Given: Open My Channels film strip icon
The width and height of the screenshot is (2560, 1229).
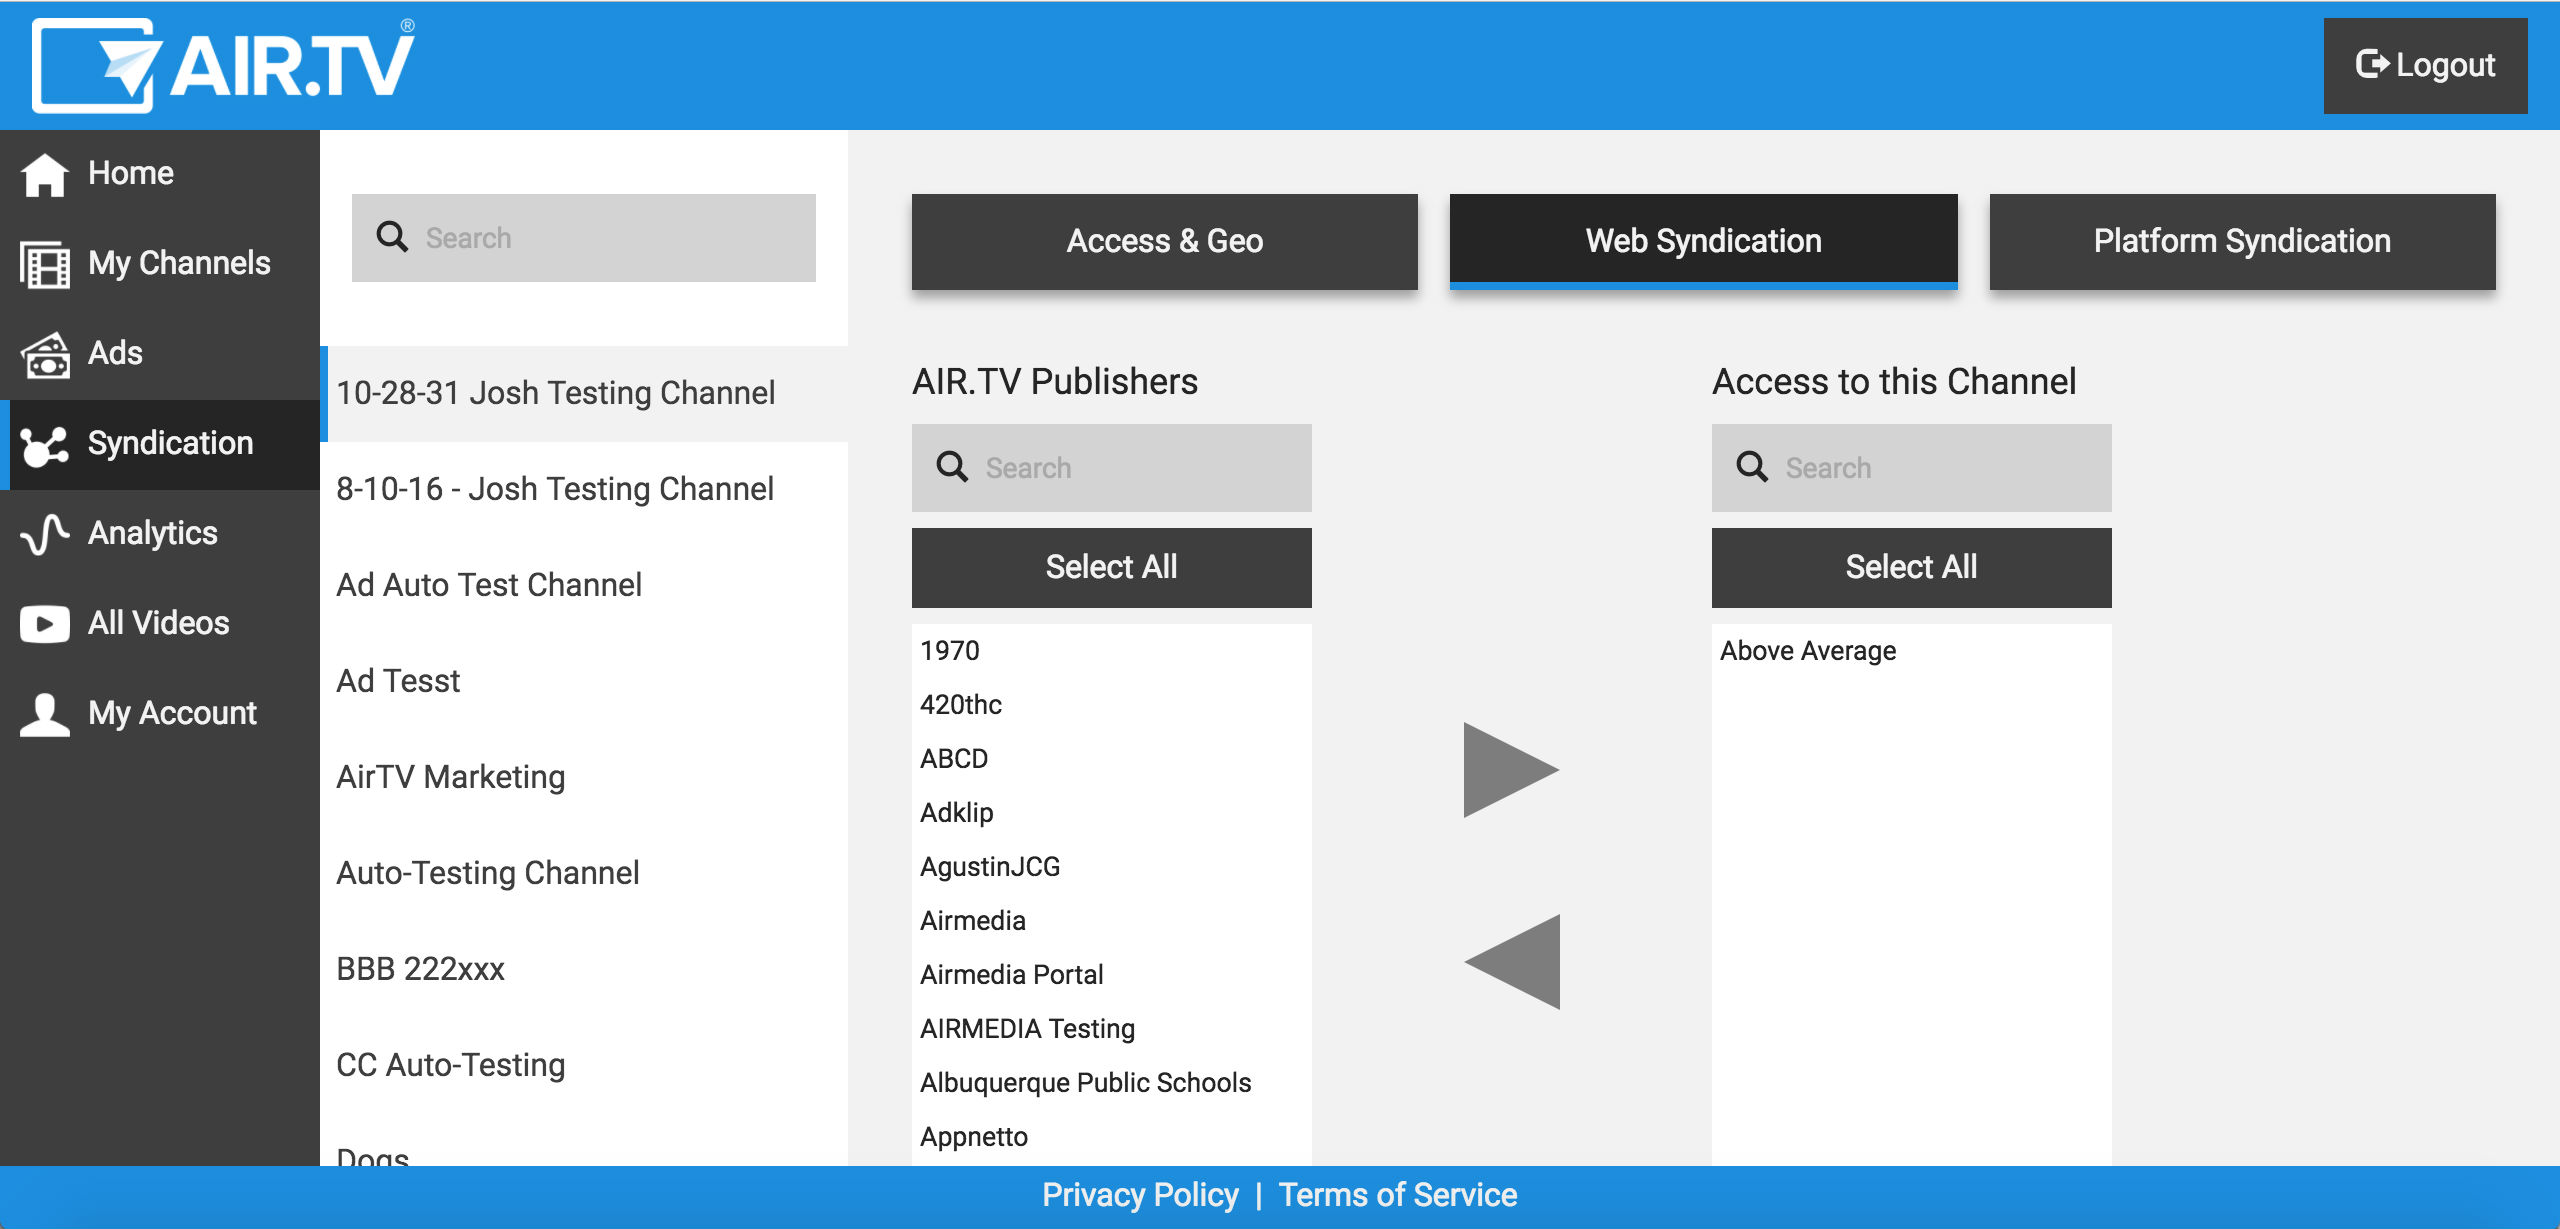Looking at the screenshot, I should [x=44, y=264].
